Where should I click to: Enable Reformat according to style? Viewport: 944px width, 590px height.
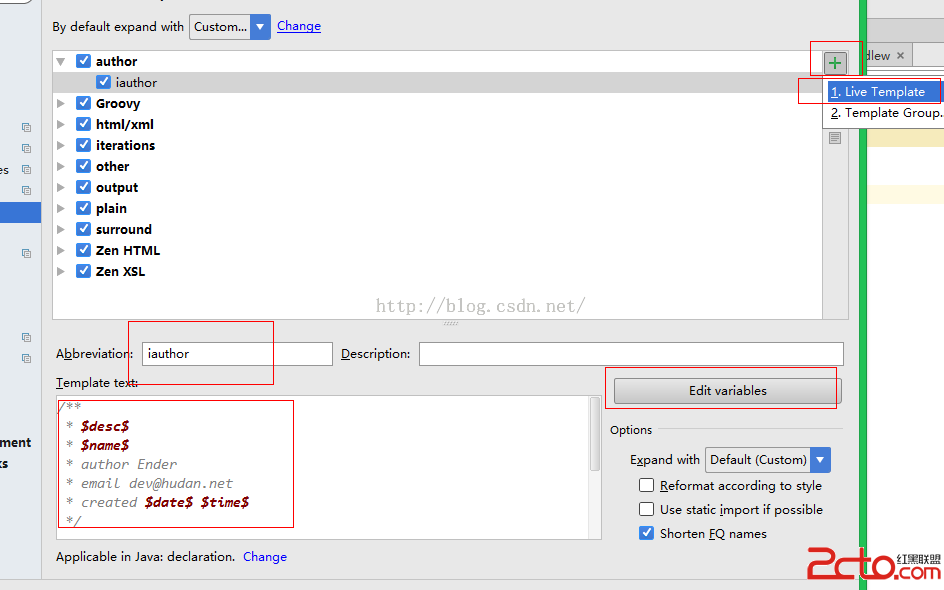647,485
